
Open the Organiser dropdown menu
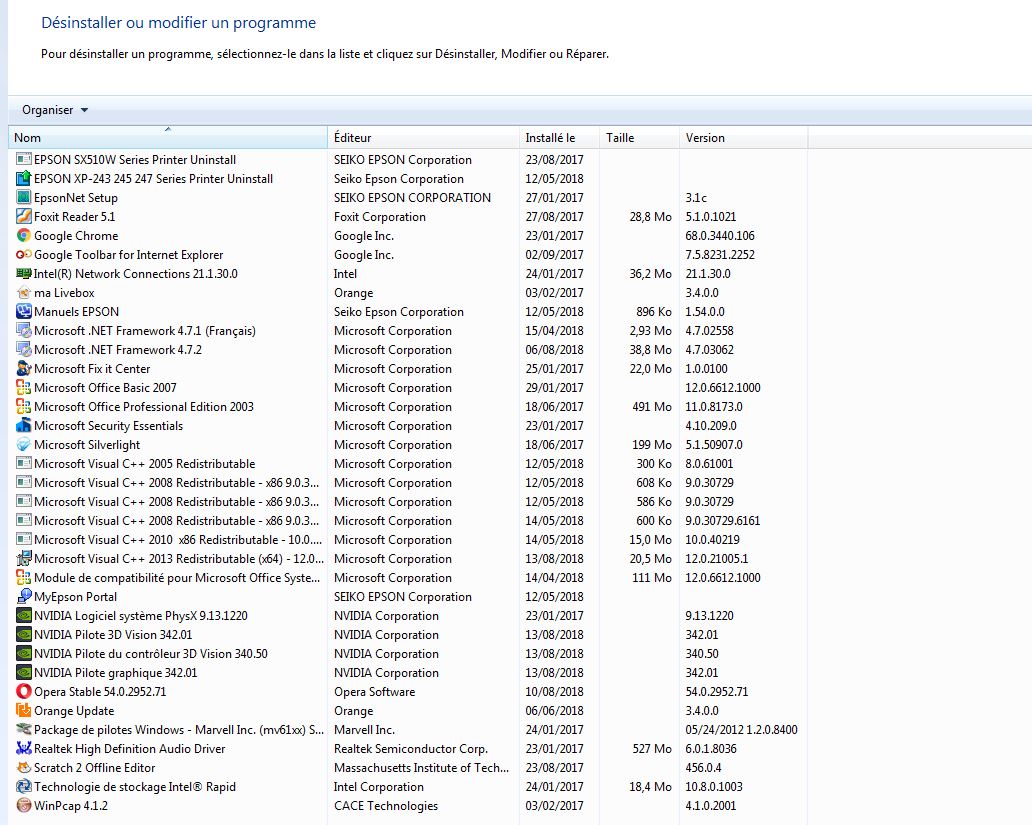[55, 110]
